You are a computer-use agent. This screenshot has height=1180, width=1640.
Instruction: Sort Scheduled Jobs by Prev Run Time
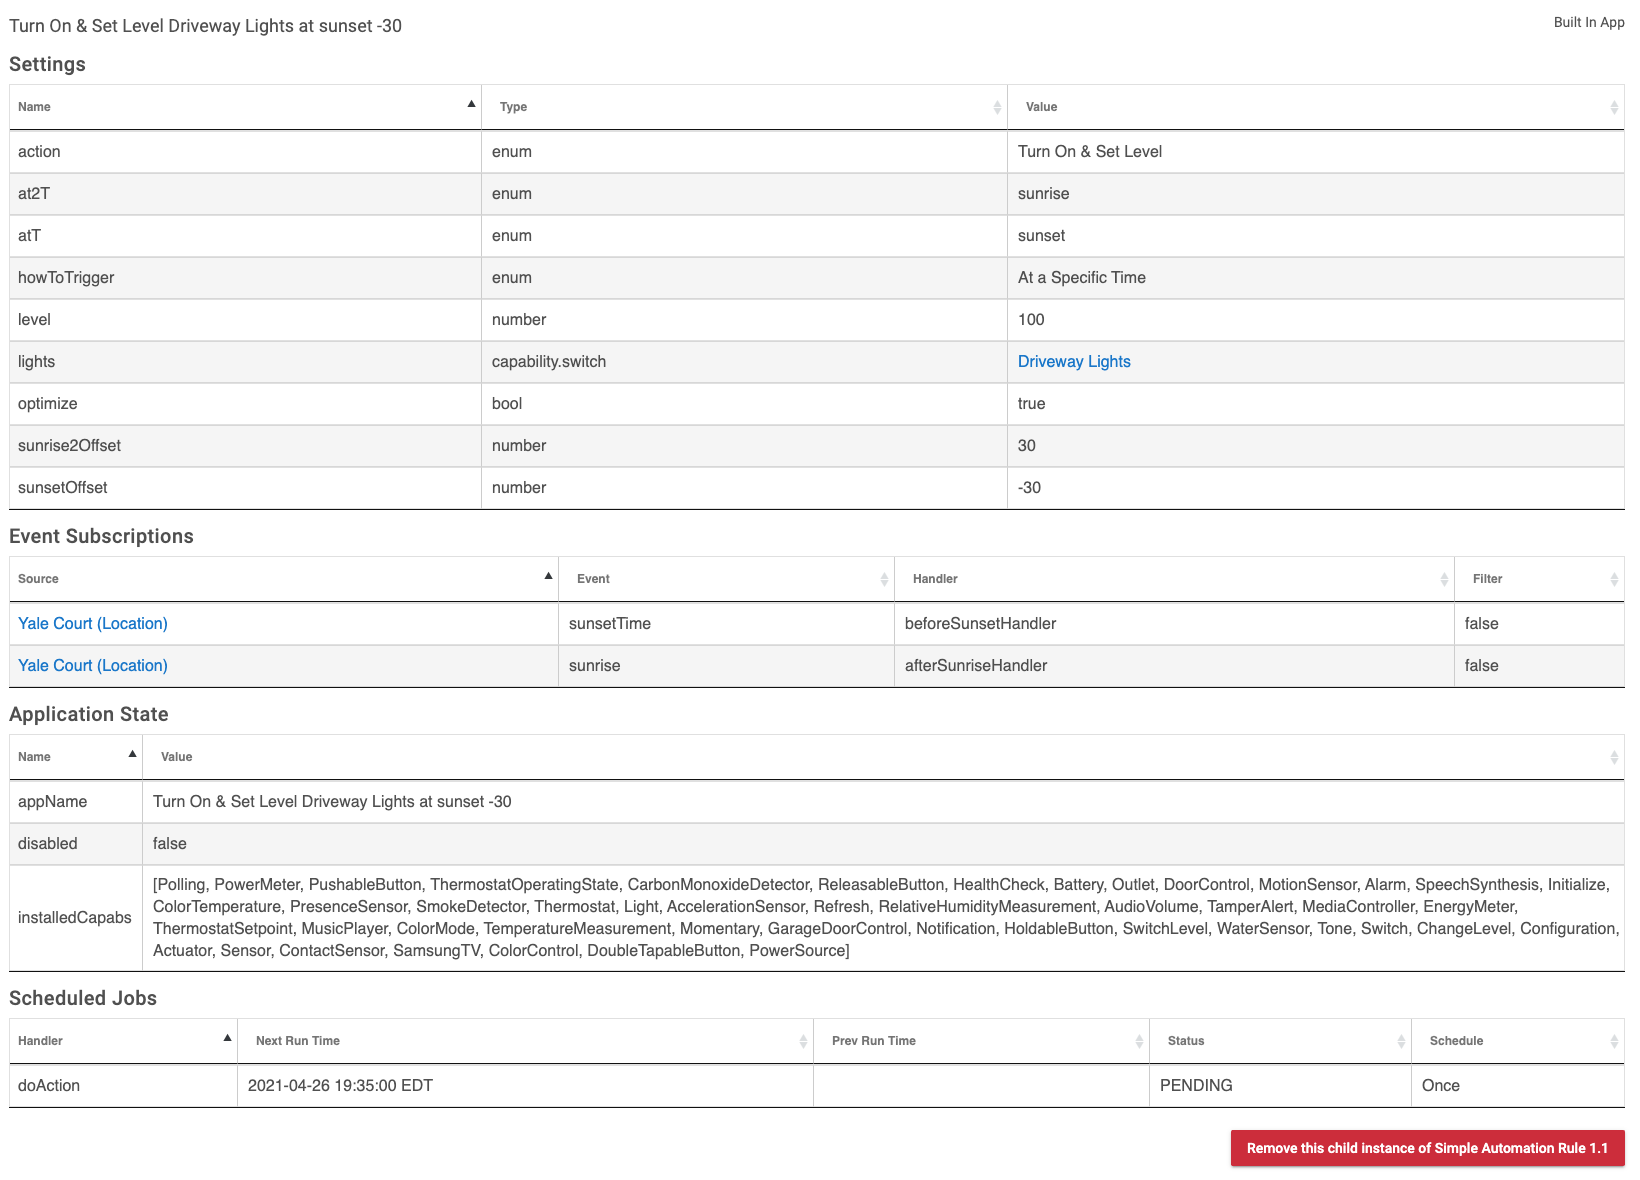tap(981, 1041)
